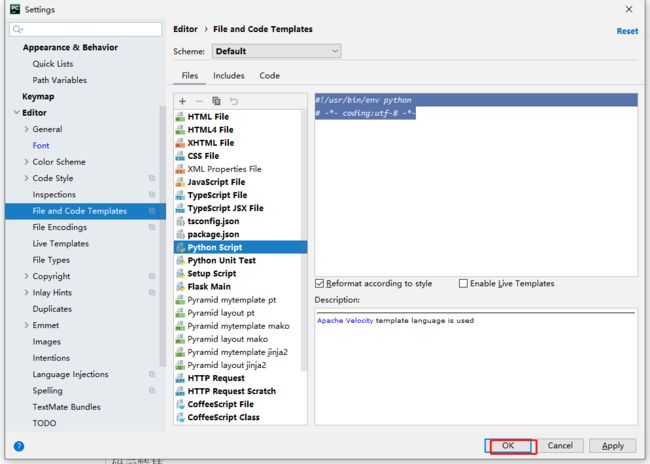Click the Apply button
The width and height of the screenshot is (650, 464).
tap(613, 446)
